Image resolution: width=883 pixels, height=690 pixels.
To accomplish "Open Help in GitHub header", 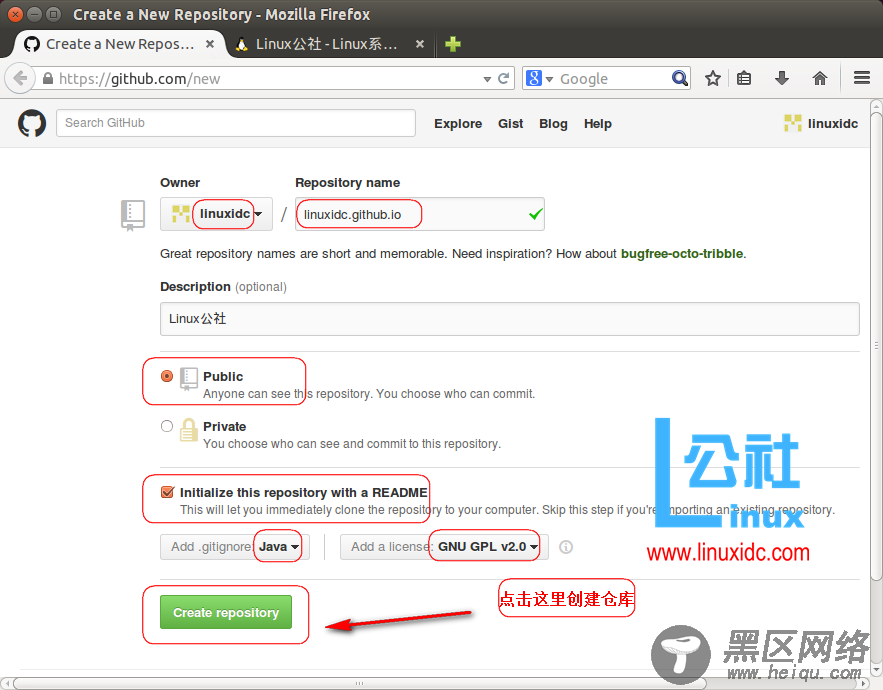I will 597,123.
